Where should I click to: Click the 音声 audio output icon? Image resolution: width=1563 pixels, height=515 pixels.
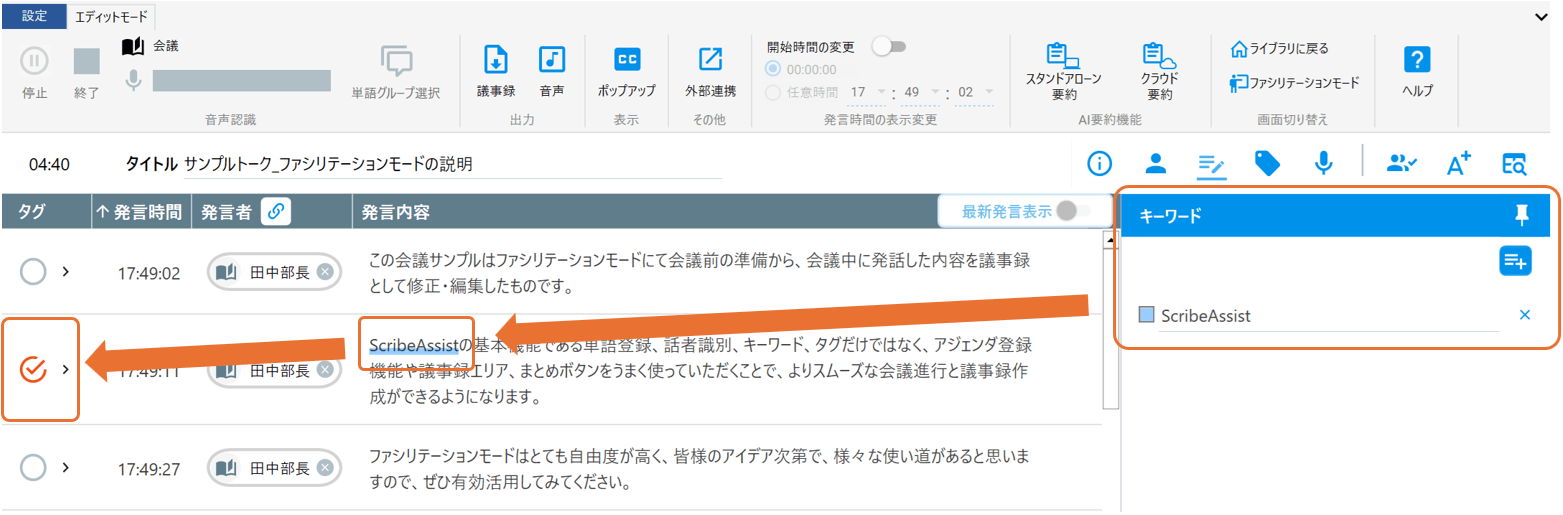click(551, 61)
